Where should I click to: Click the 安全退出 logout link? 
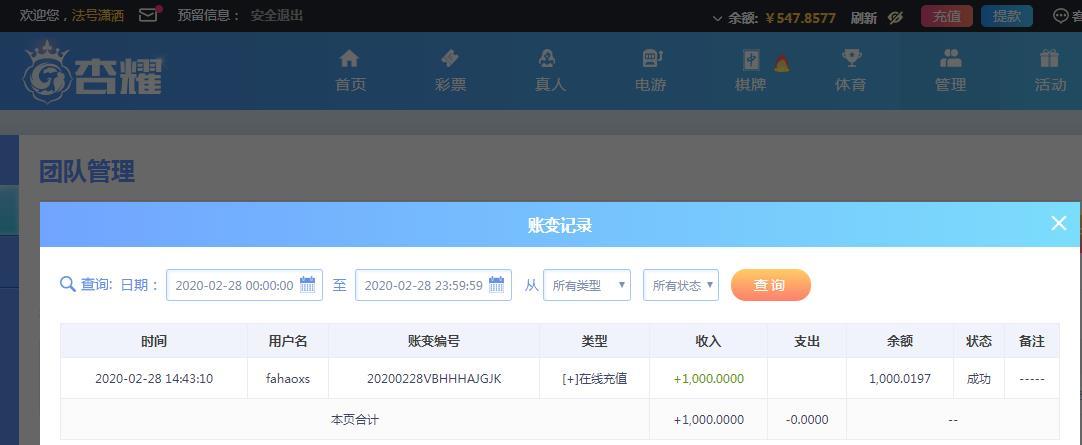point(277,15)
